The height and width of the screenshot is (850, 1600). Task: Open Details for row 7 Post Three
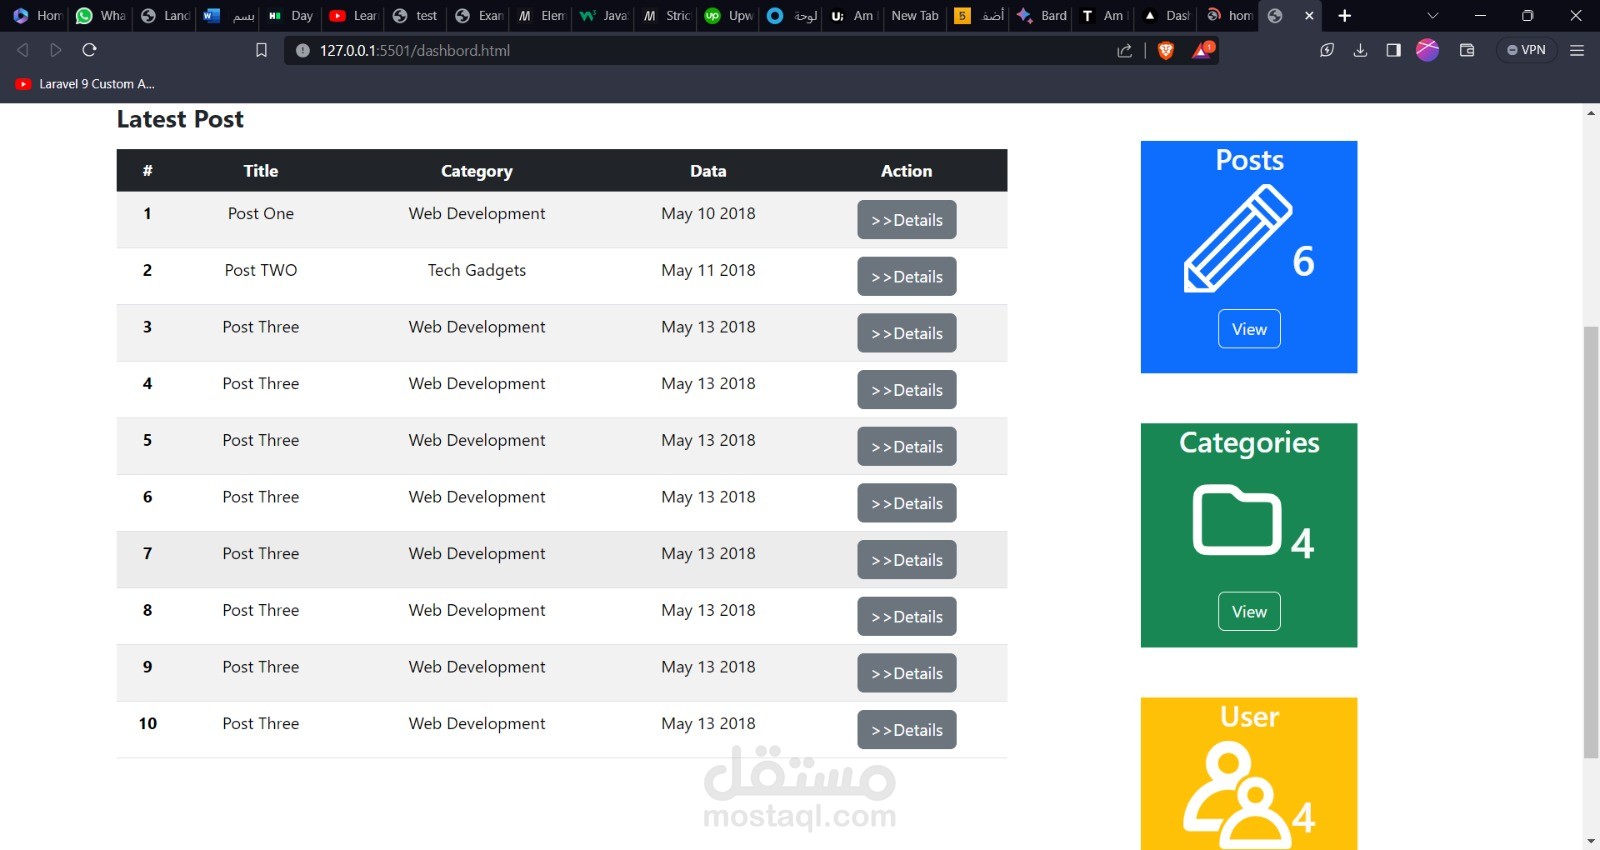pos(907,560)
